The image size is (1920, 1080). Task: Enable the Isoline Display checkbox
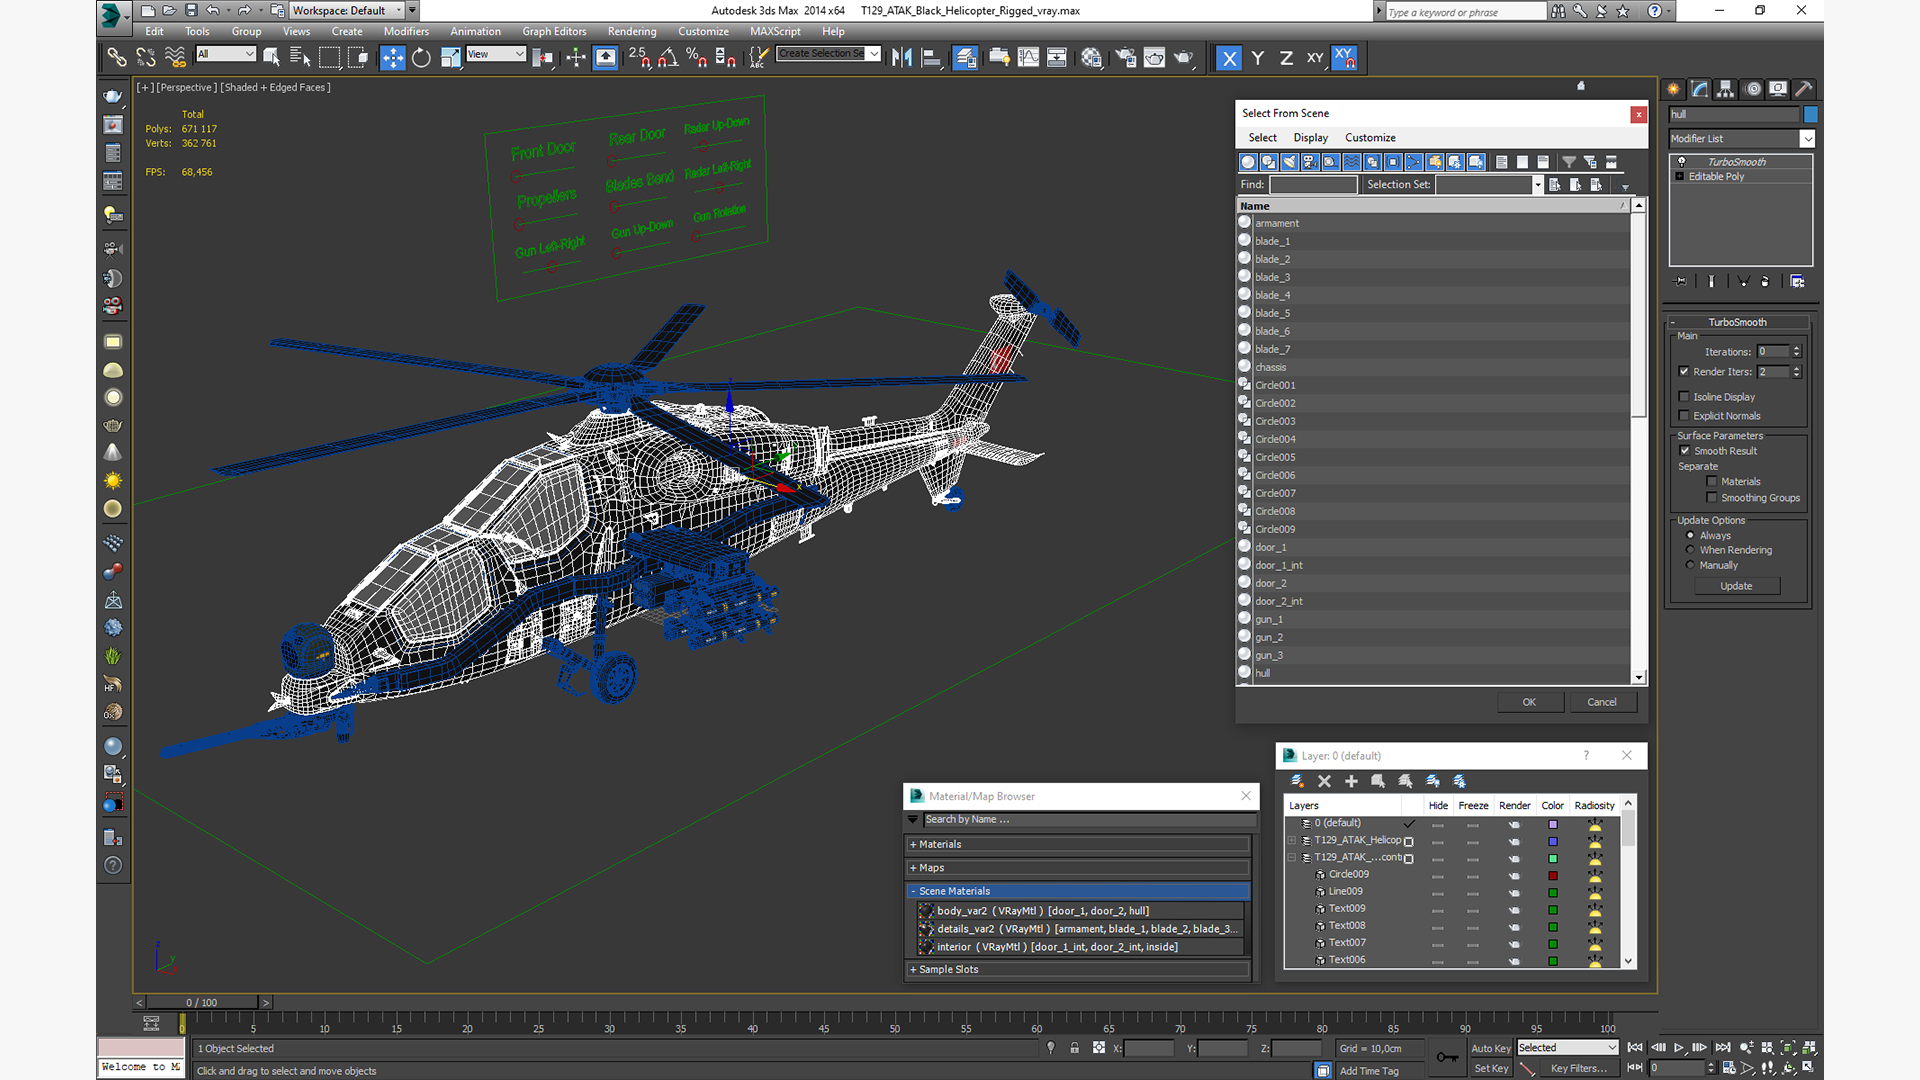pos(1684,396)
